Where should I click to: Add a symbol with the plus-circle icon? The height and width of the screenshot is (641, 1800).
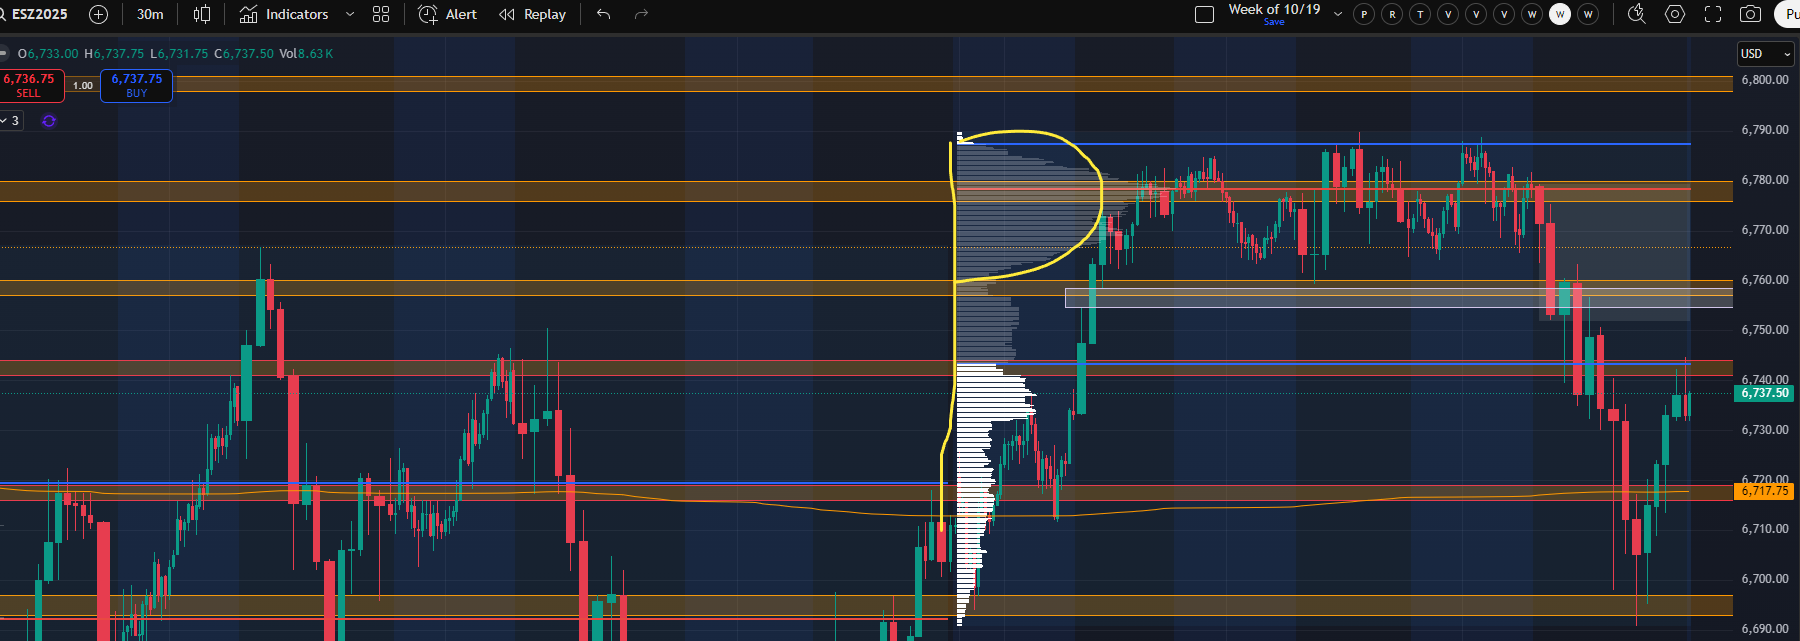point(98,14)
